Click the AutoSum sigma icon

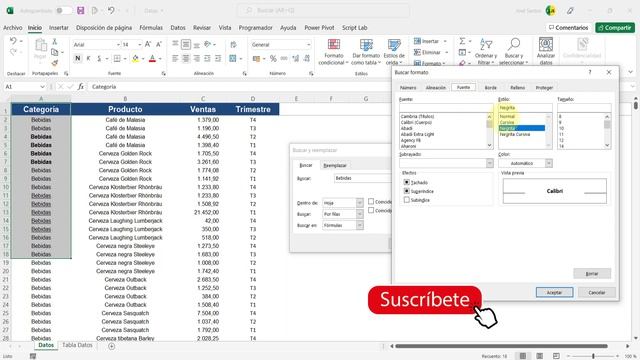[462, 41]
